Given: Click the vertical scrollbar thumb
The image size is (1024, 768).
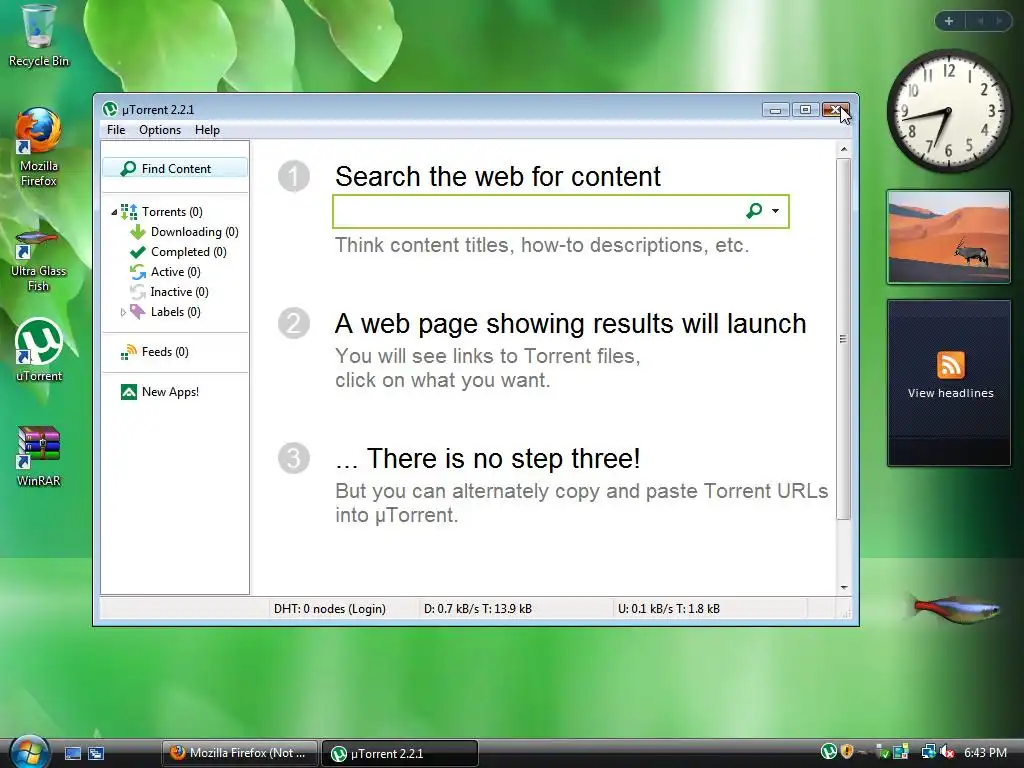Looking at the screenshot, I should [844, 339].
